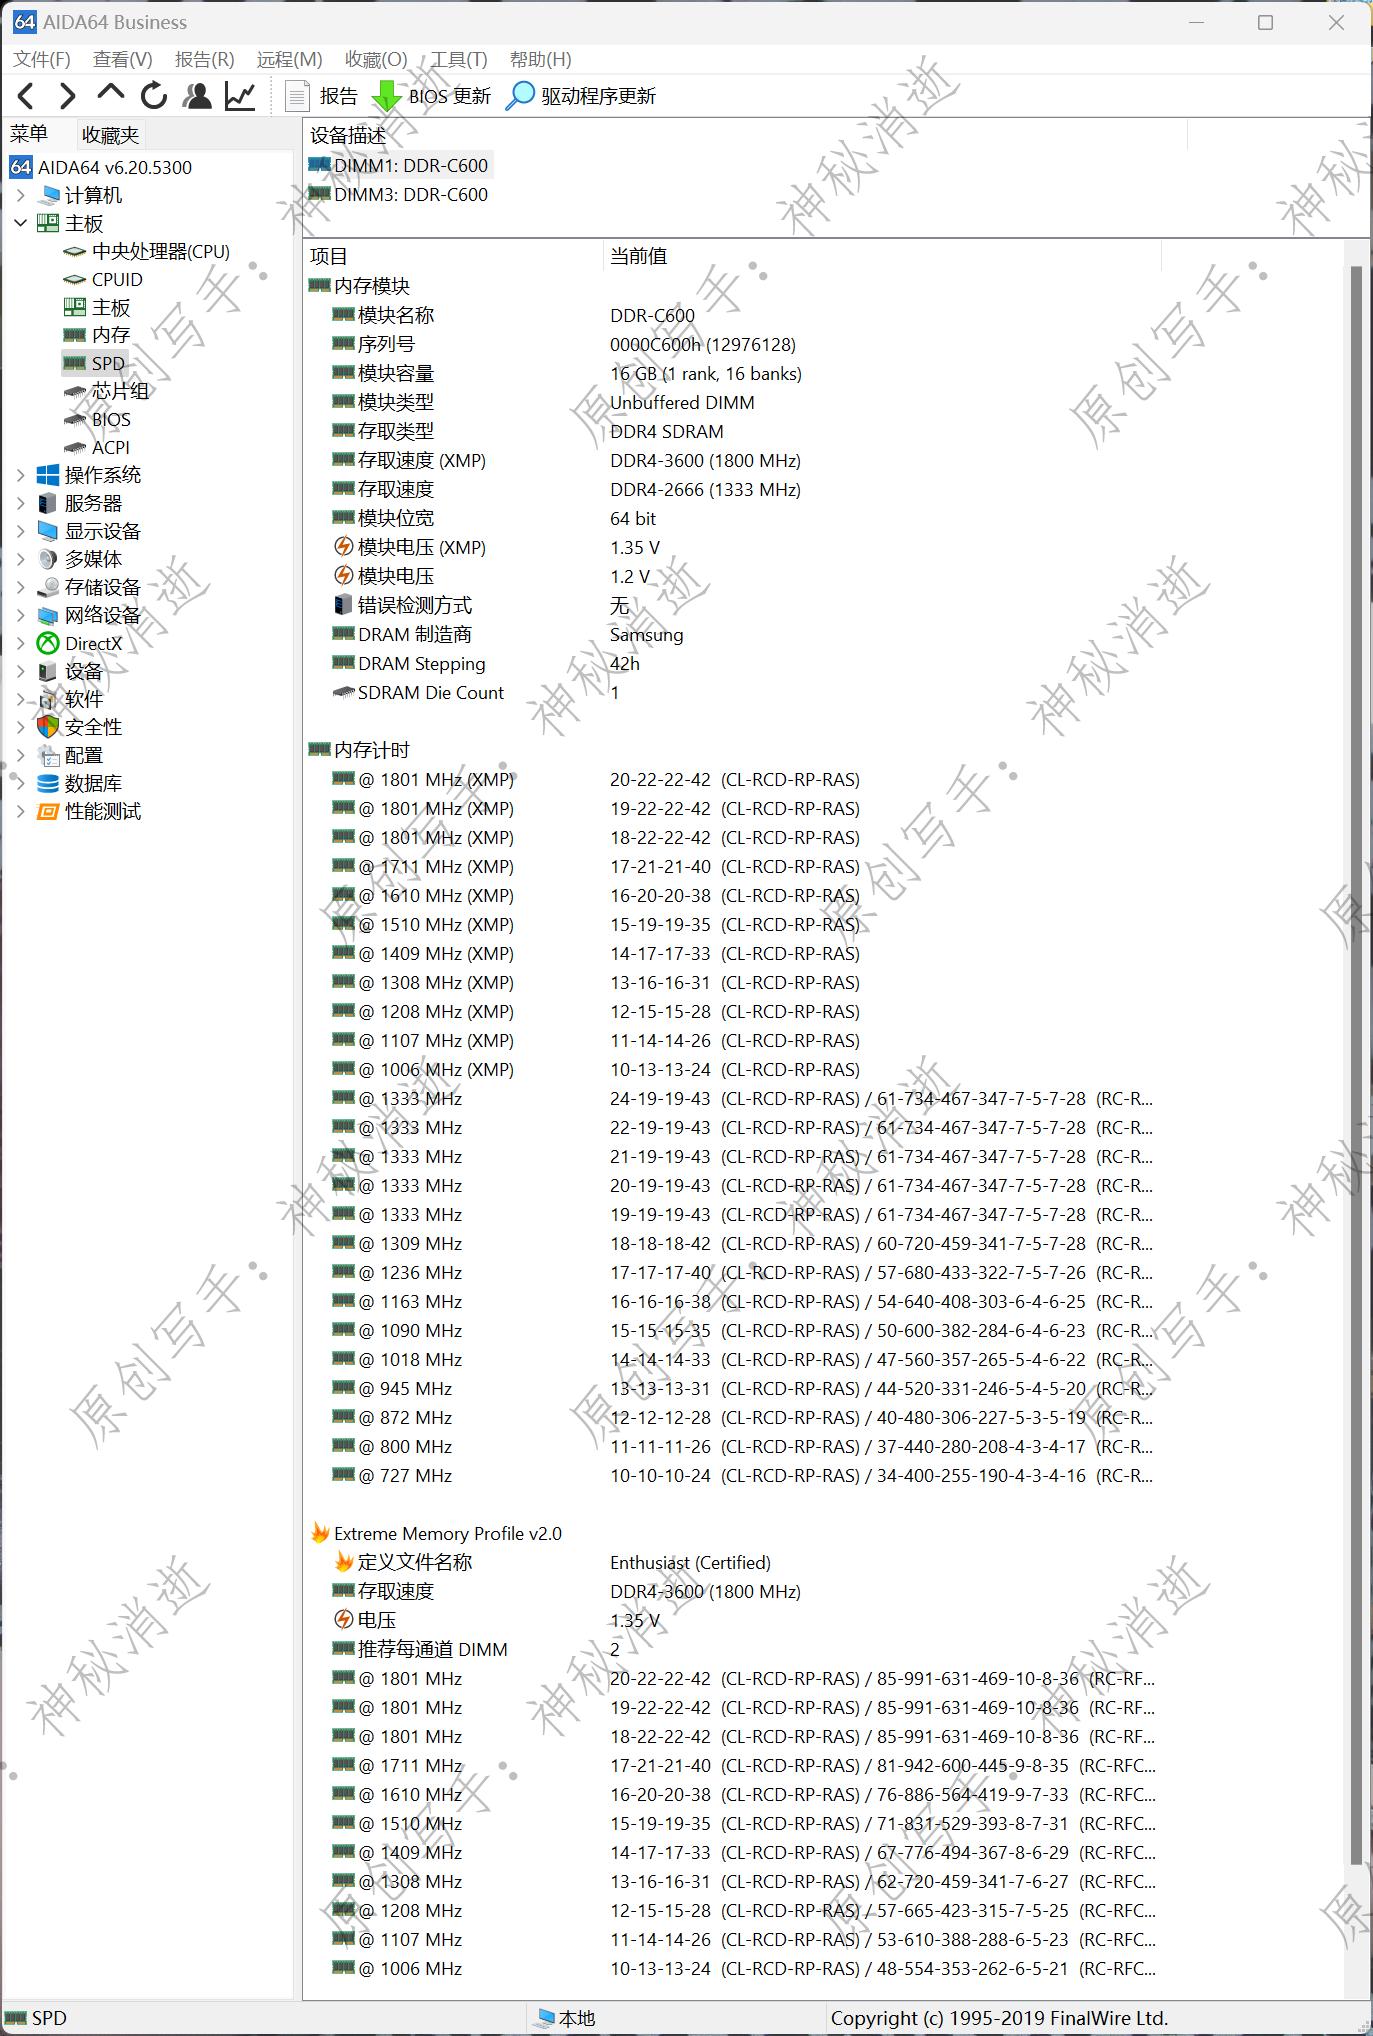Expand the 操作系统 tree node
This screenshot has height=2036, width=1373.
click(20, 475)
